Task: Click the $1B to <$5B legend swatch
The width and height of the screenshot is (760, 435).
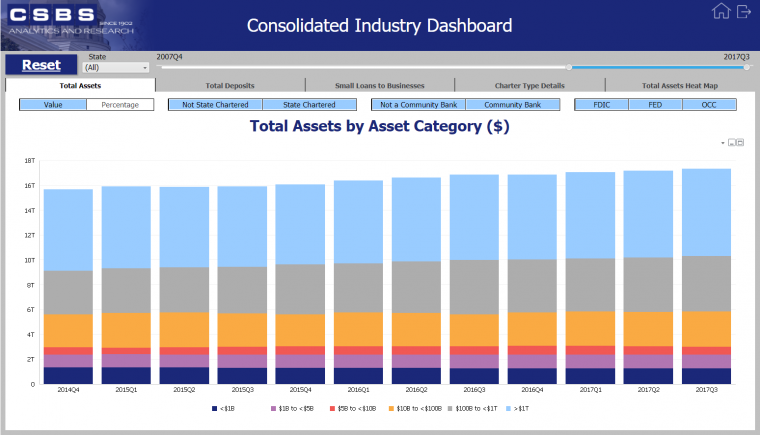Action: point(273,409)
